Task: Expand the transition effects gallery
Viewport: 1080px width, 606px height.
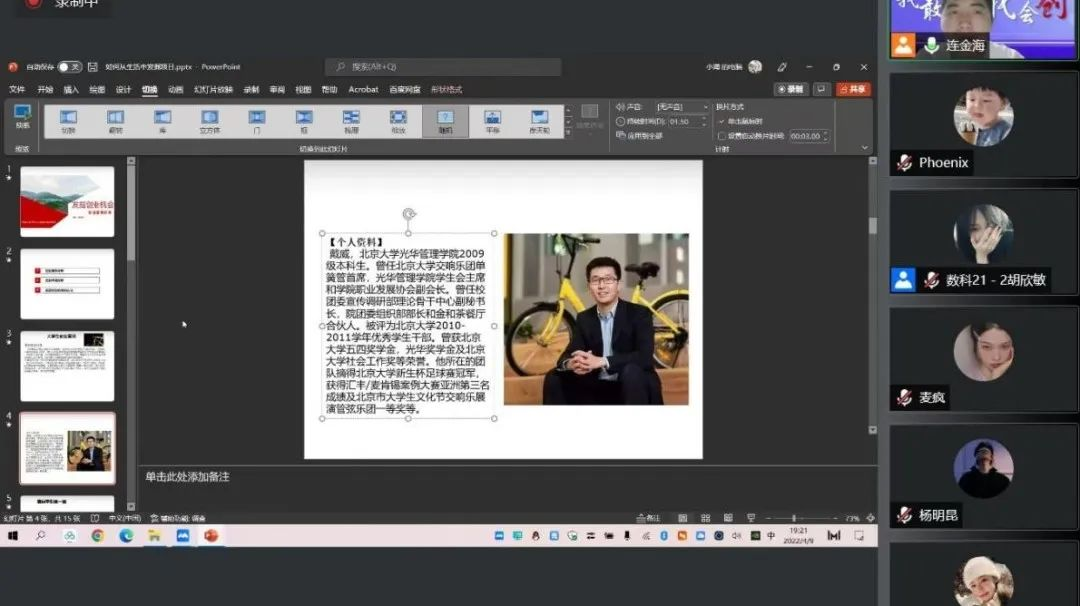Action: (569, 132)
